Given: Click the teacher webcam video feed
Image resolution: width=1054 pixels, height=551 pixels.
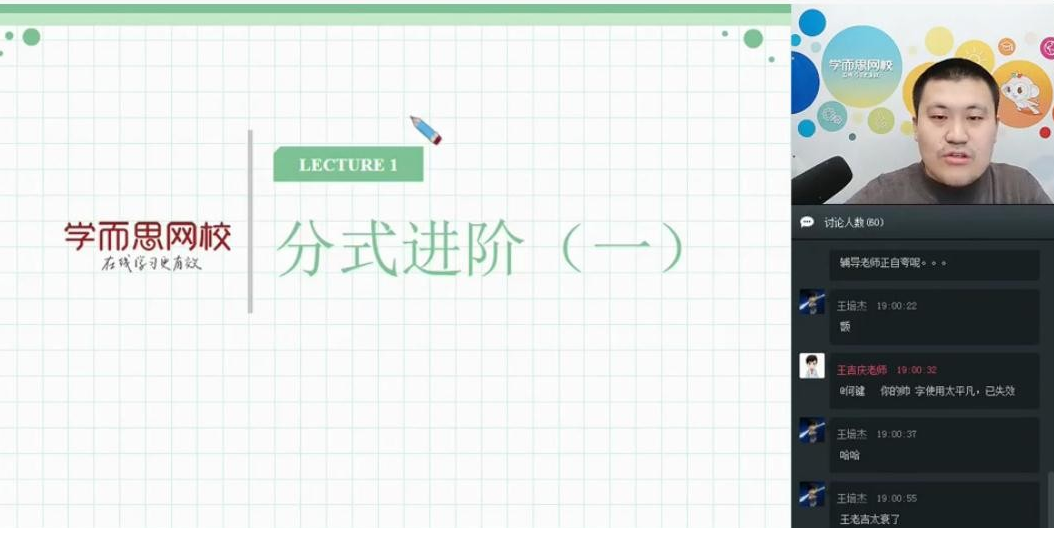Looking at the screenshot, I should 922,105.
